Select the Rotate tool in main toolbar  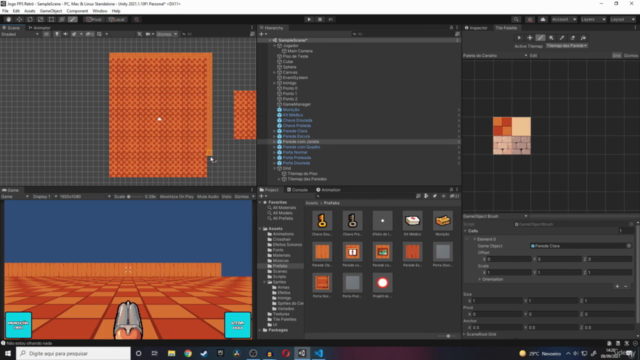click(x=30, y=19)
